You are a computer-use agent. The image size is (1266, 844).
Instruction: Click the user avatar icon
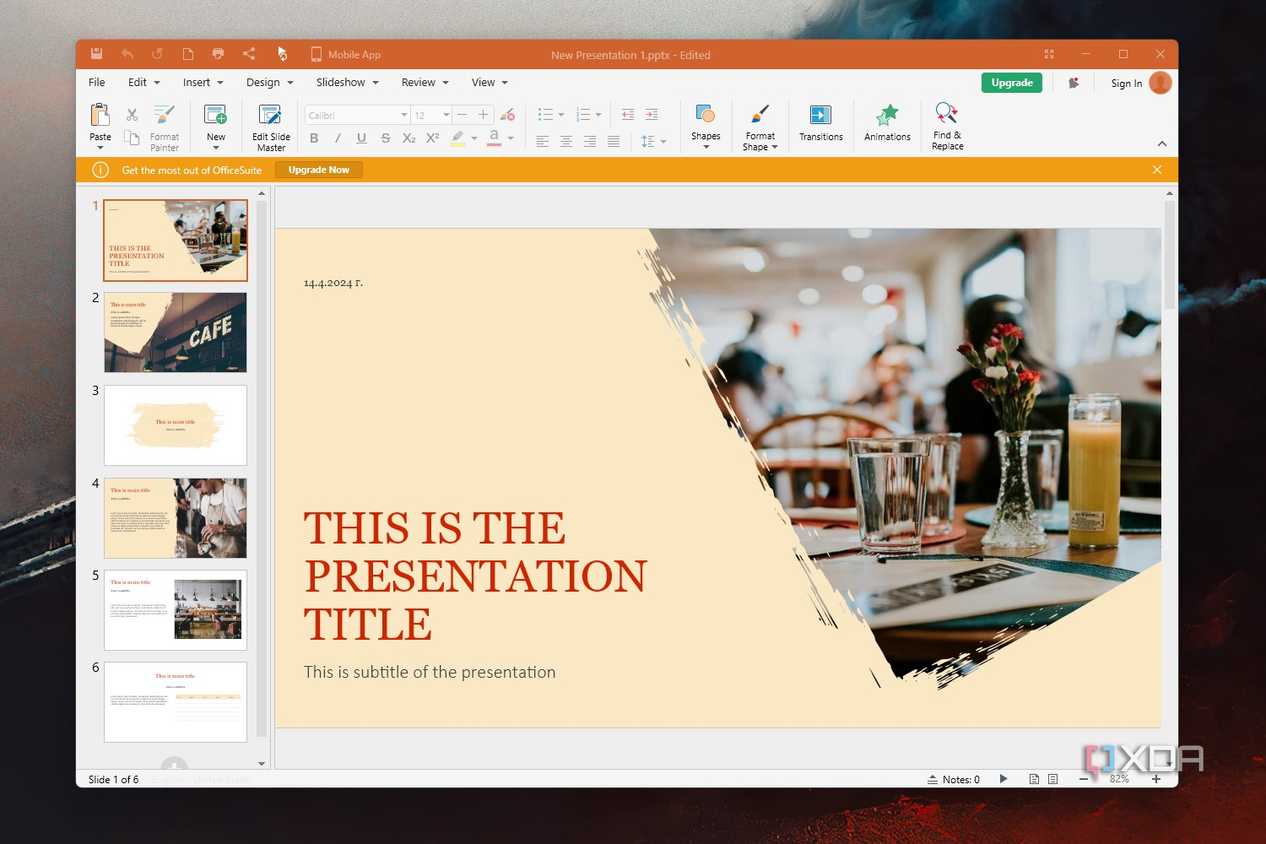[1160, 83]
